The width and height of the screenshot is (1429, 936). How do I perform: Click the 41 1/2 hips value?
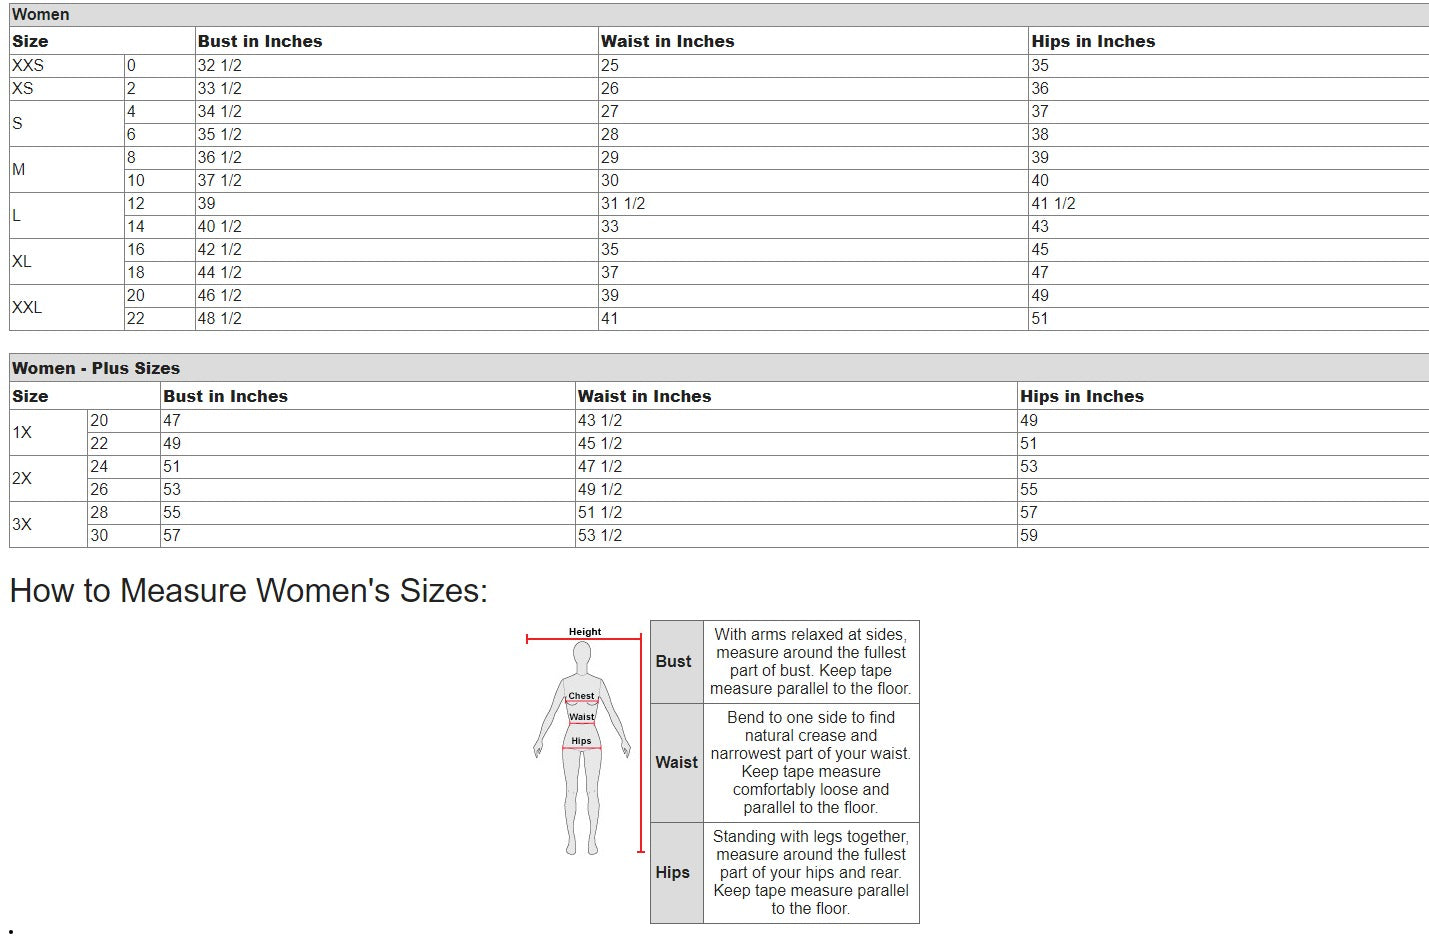point(1053,203)
